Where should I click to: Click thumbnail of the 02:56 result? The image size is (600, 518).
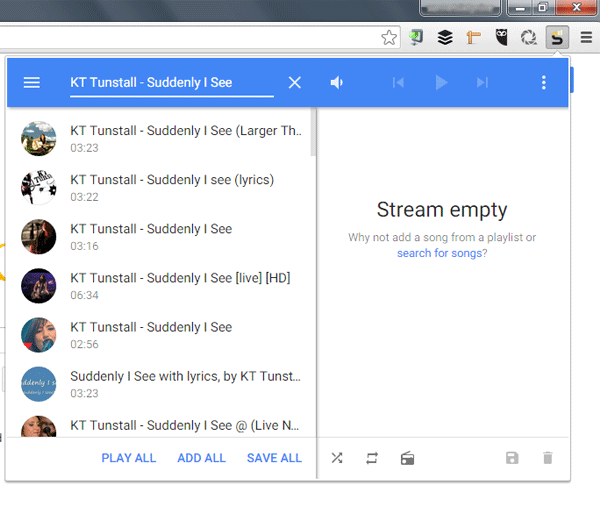pyautogui.click(x=38, y=335)
